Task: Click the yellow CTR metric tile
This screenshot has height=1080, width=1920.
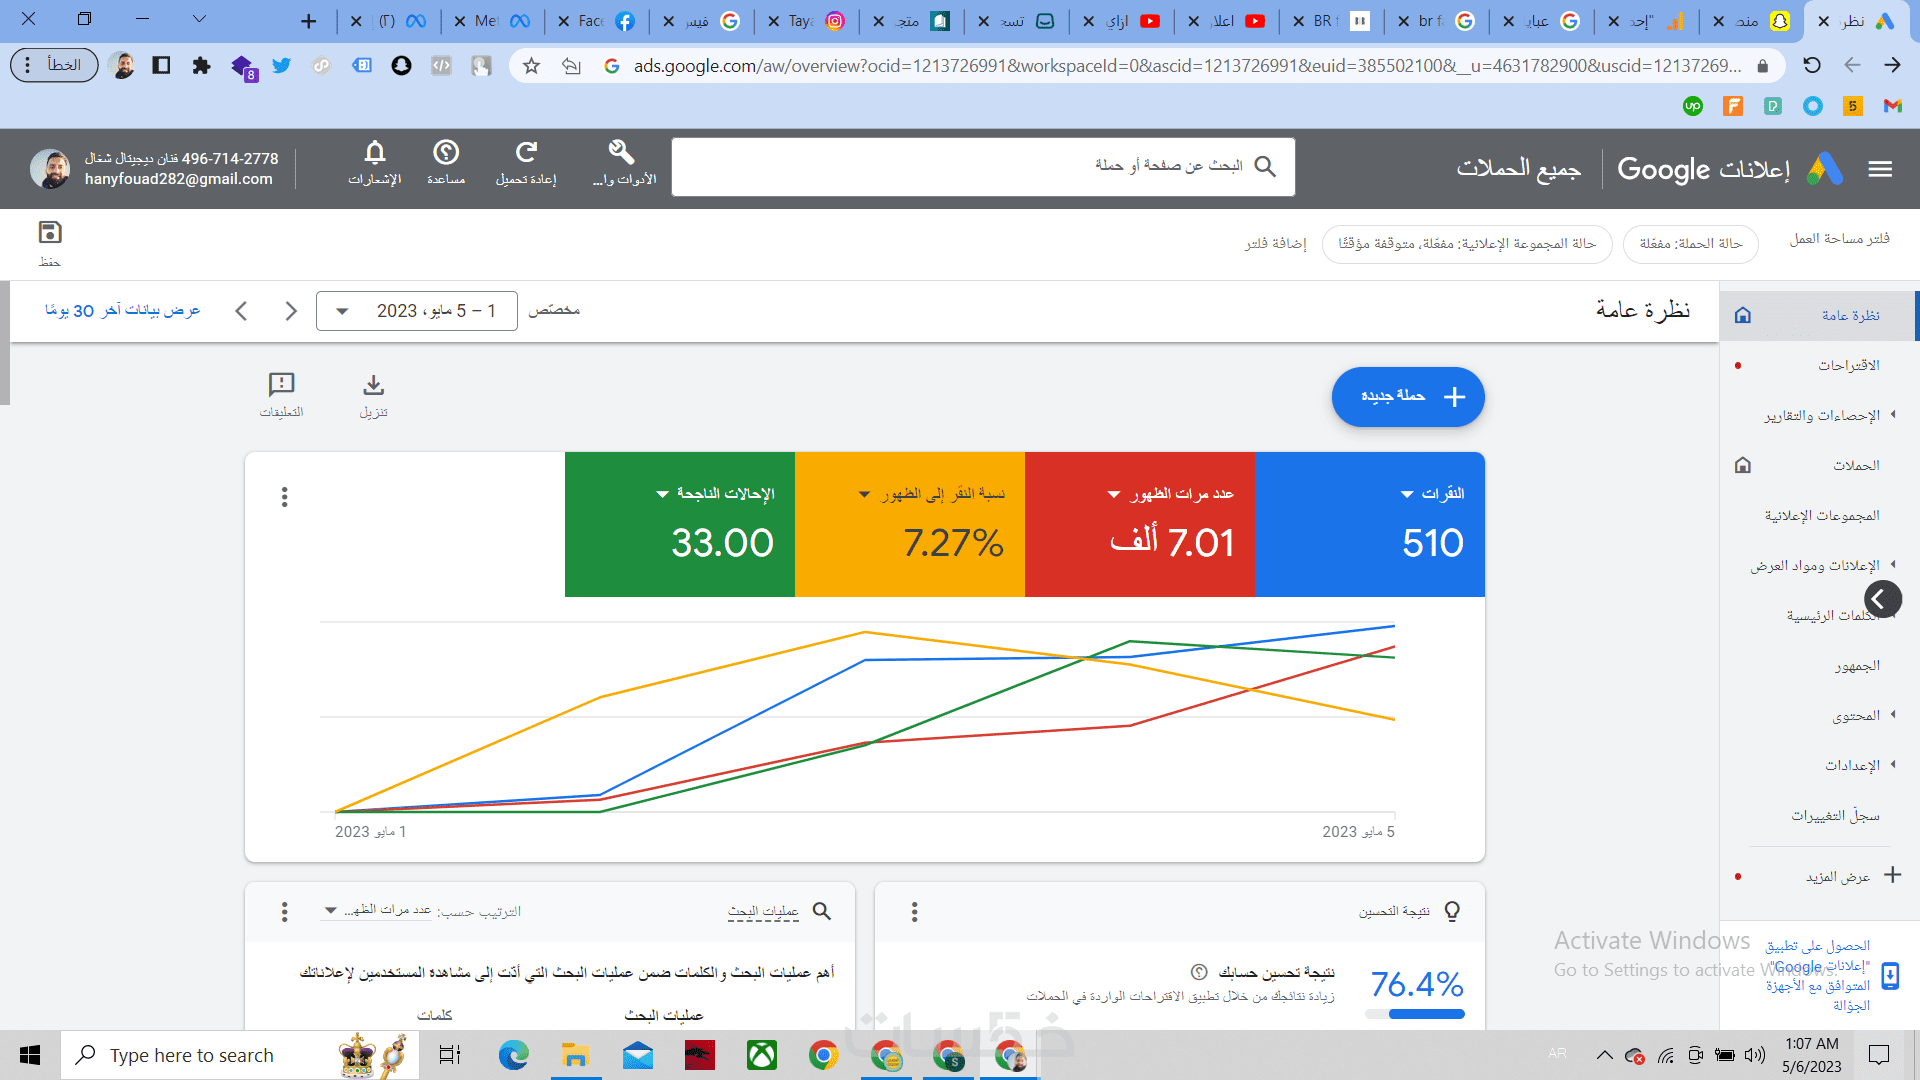Action: (x=909, y=524)
